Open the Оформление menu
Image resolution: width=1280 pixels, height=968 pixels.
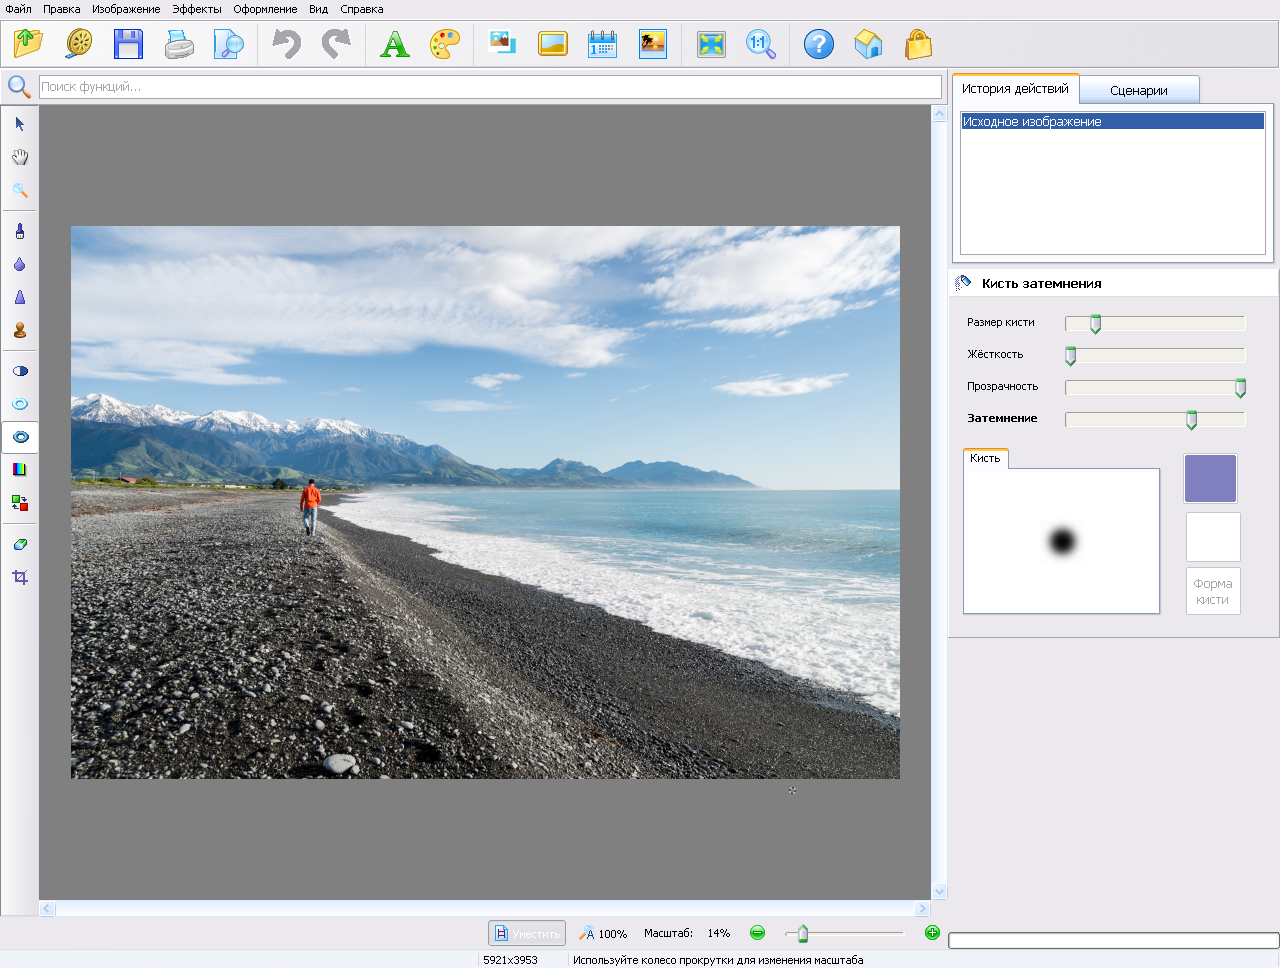(x=265, y=9)
